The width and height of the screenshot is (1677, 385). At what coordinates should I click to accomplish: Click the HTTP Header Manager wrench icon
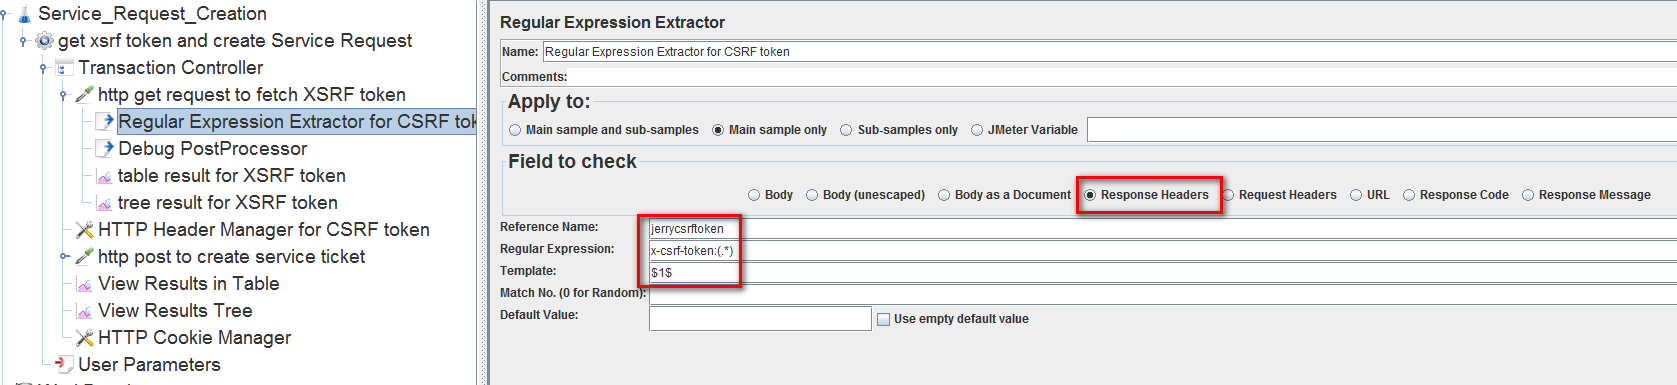tap(84, 230)
